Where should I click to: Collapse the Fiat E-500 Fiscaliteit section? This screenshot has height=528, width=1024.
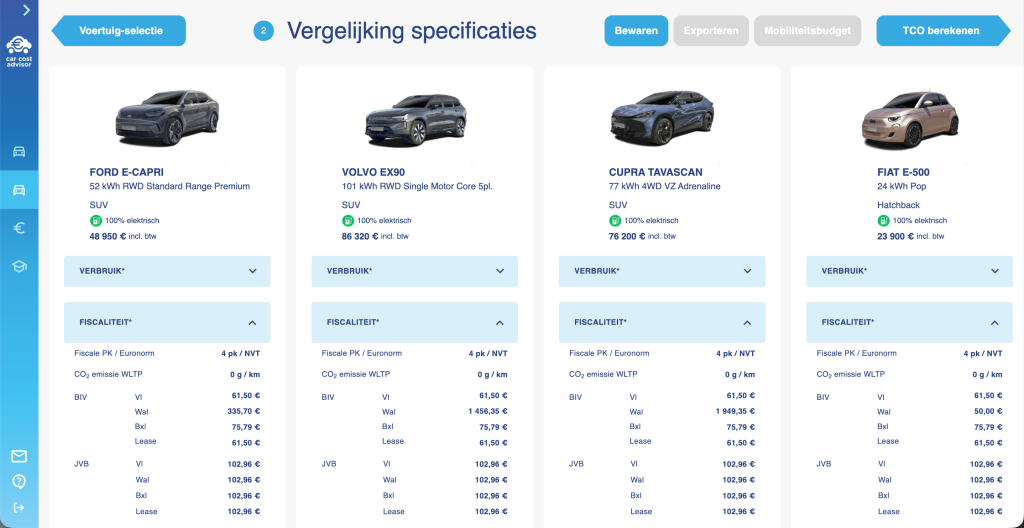coord(994,323)
